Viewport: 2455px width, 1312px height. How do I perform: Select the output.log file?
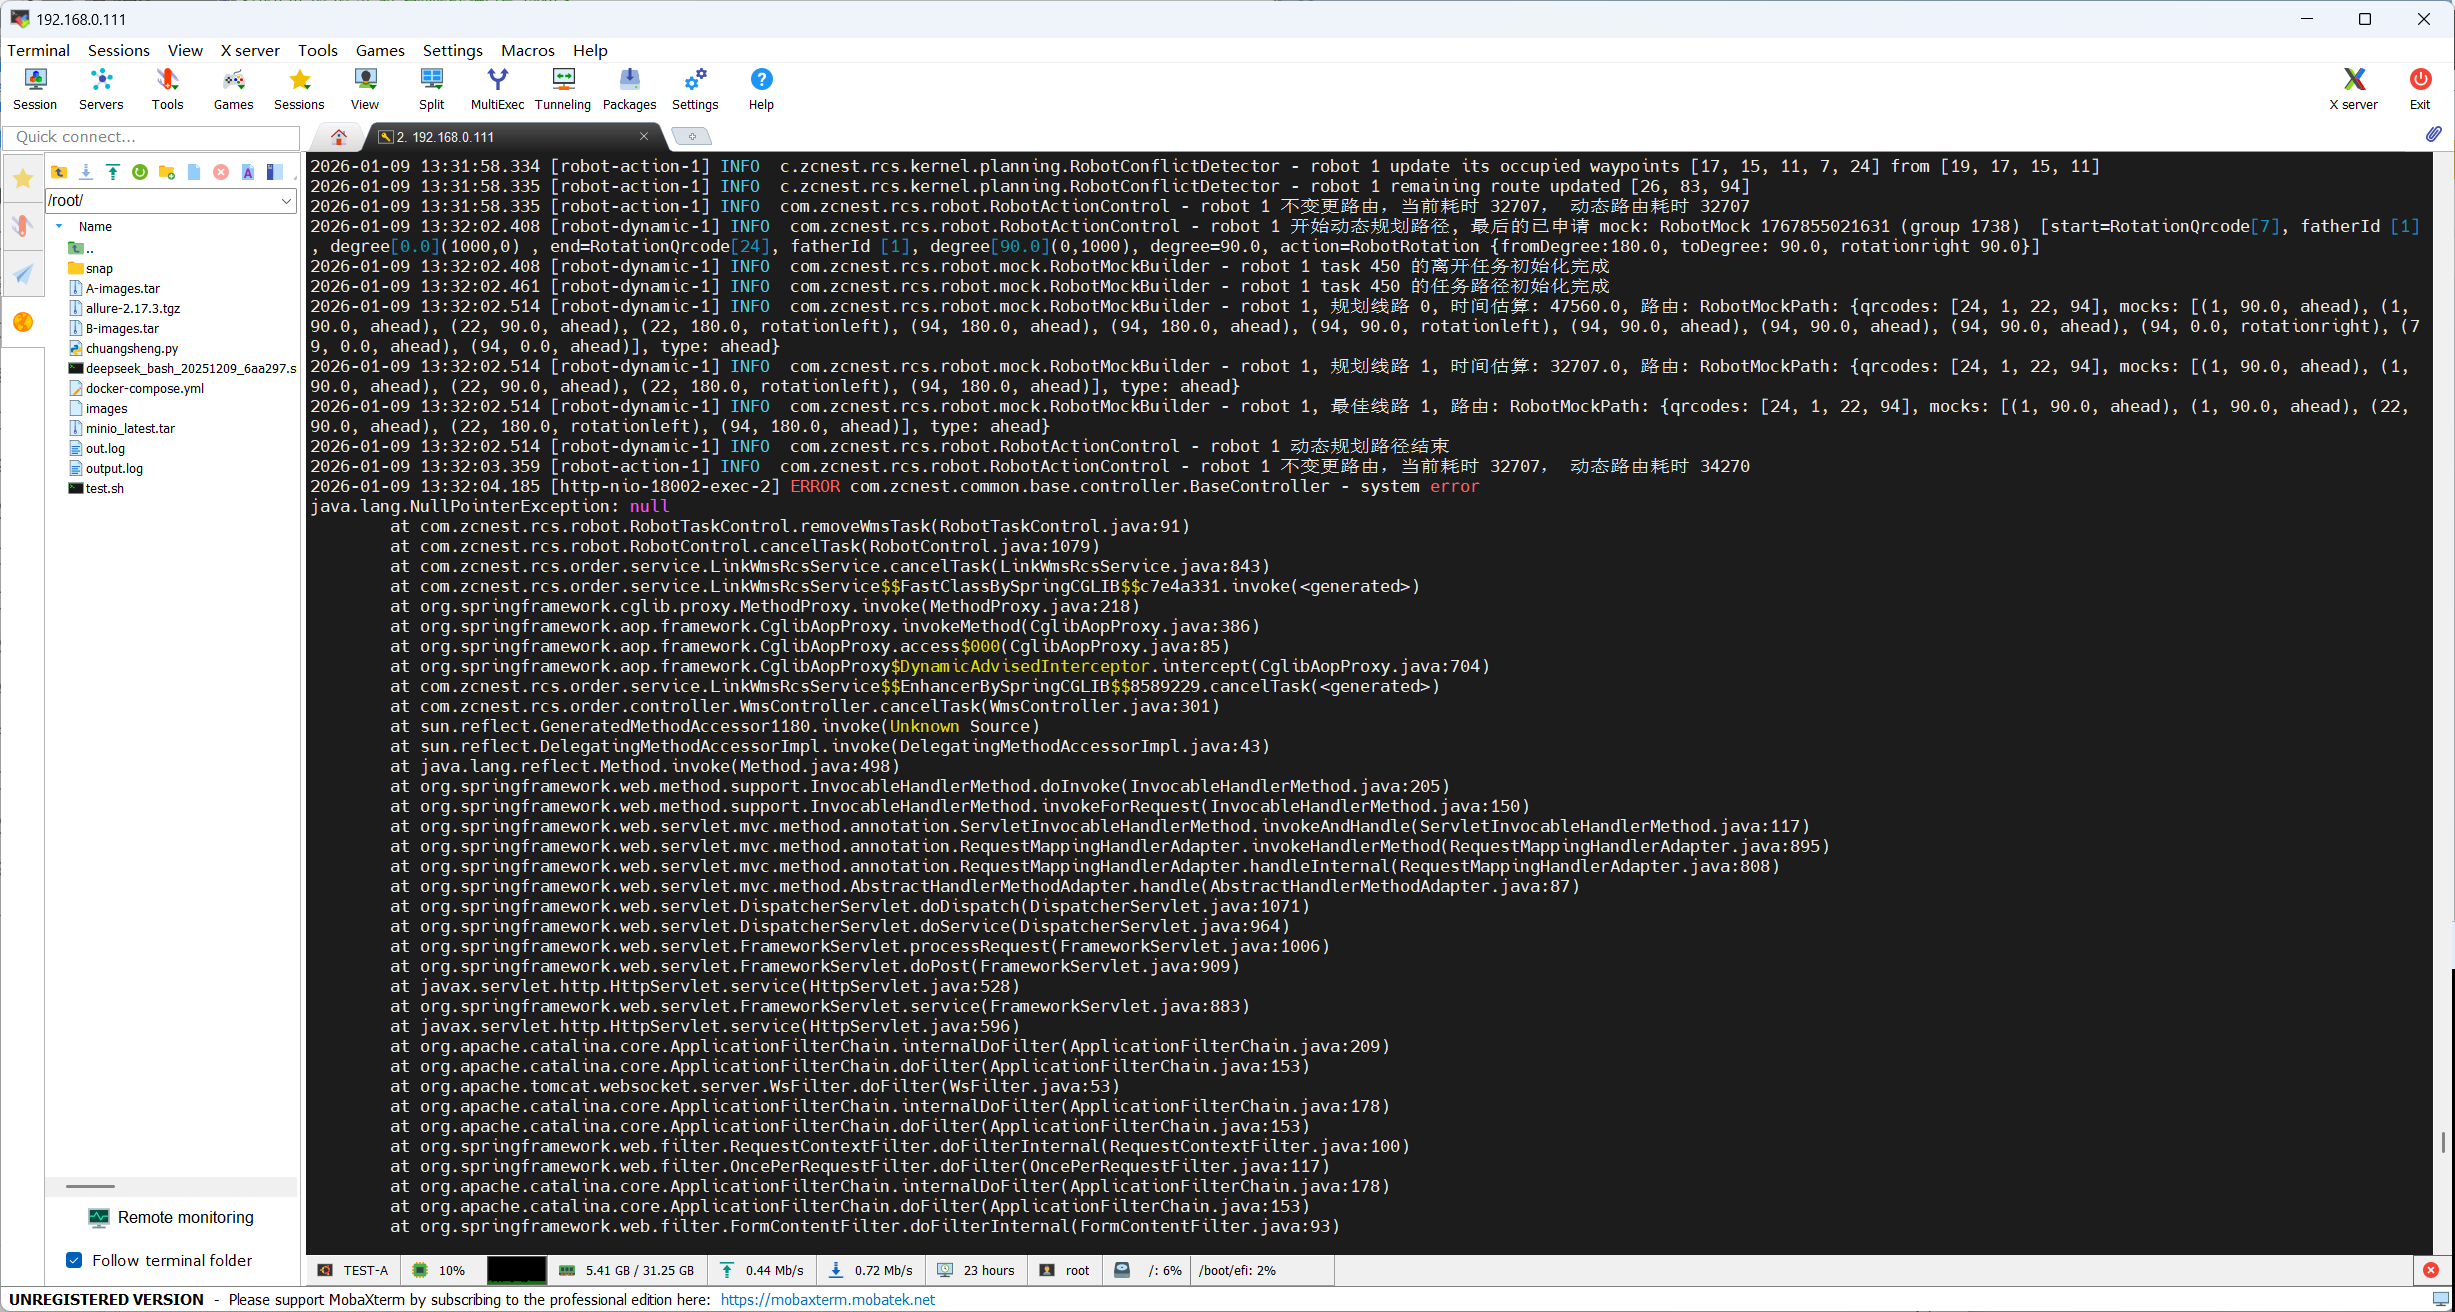114,468
